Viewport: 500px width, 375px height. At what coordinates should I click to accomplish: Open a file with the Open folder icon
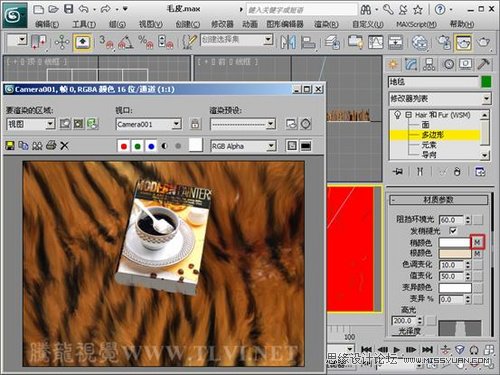pos(53,9)
